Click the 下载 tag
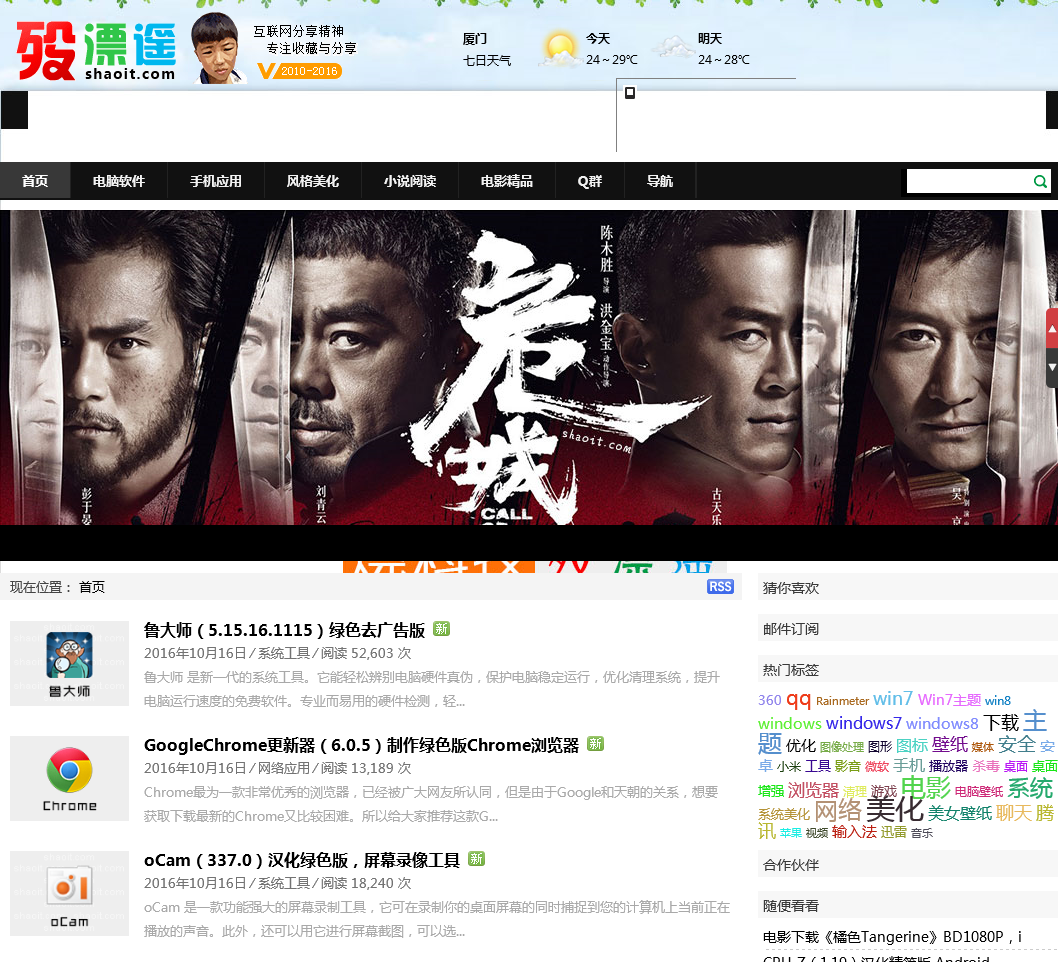The width and height of the screenshot is (1058, 962). pyautogui.click(x=1001, y=723)
